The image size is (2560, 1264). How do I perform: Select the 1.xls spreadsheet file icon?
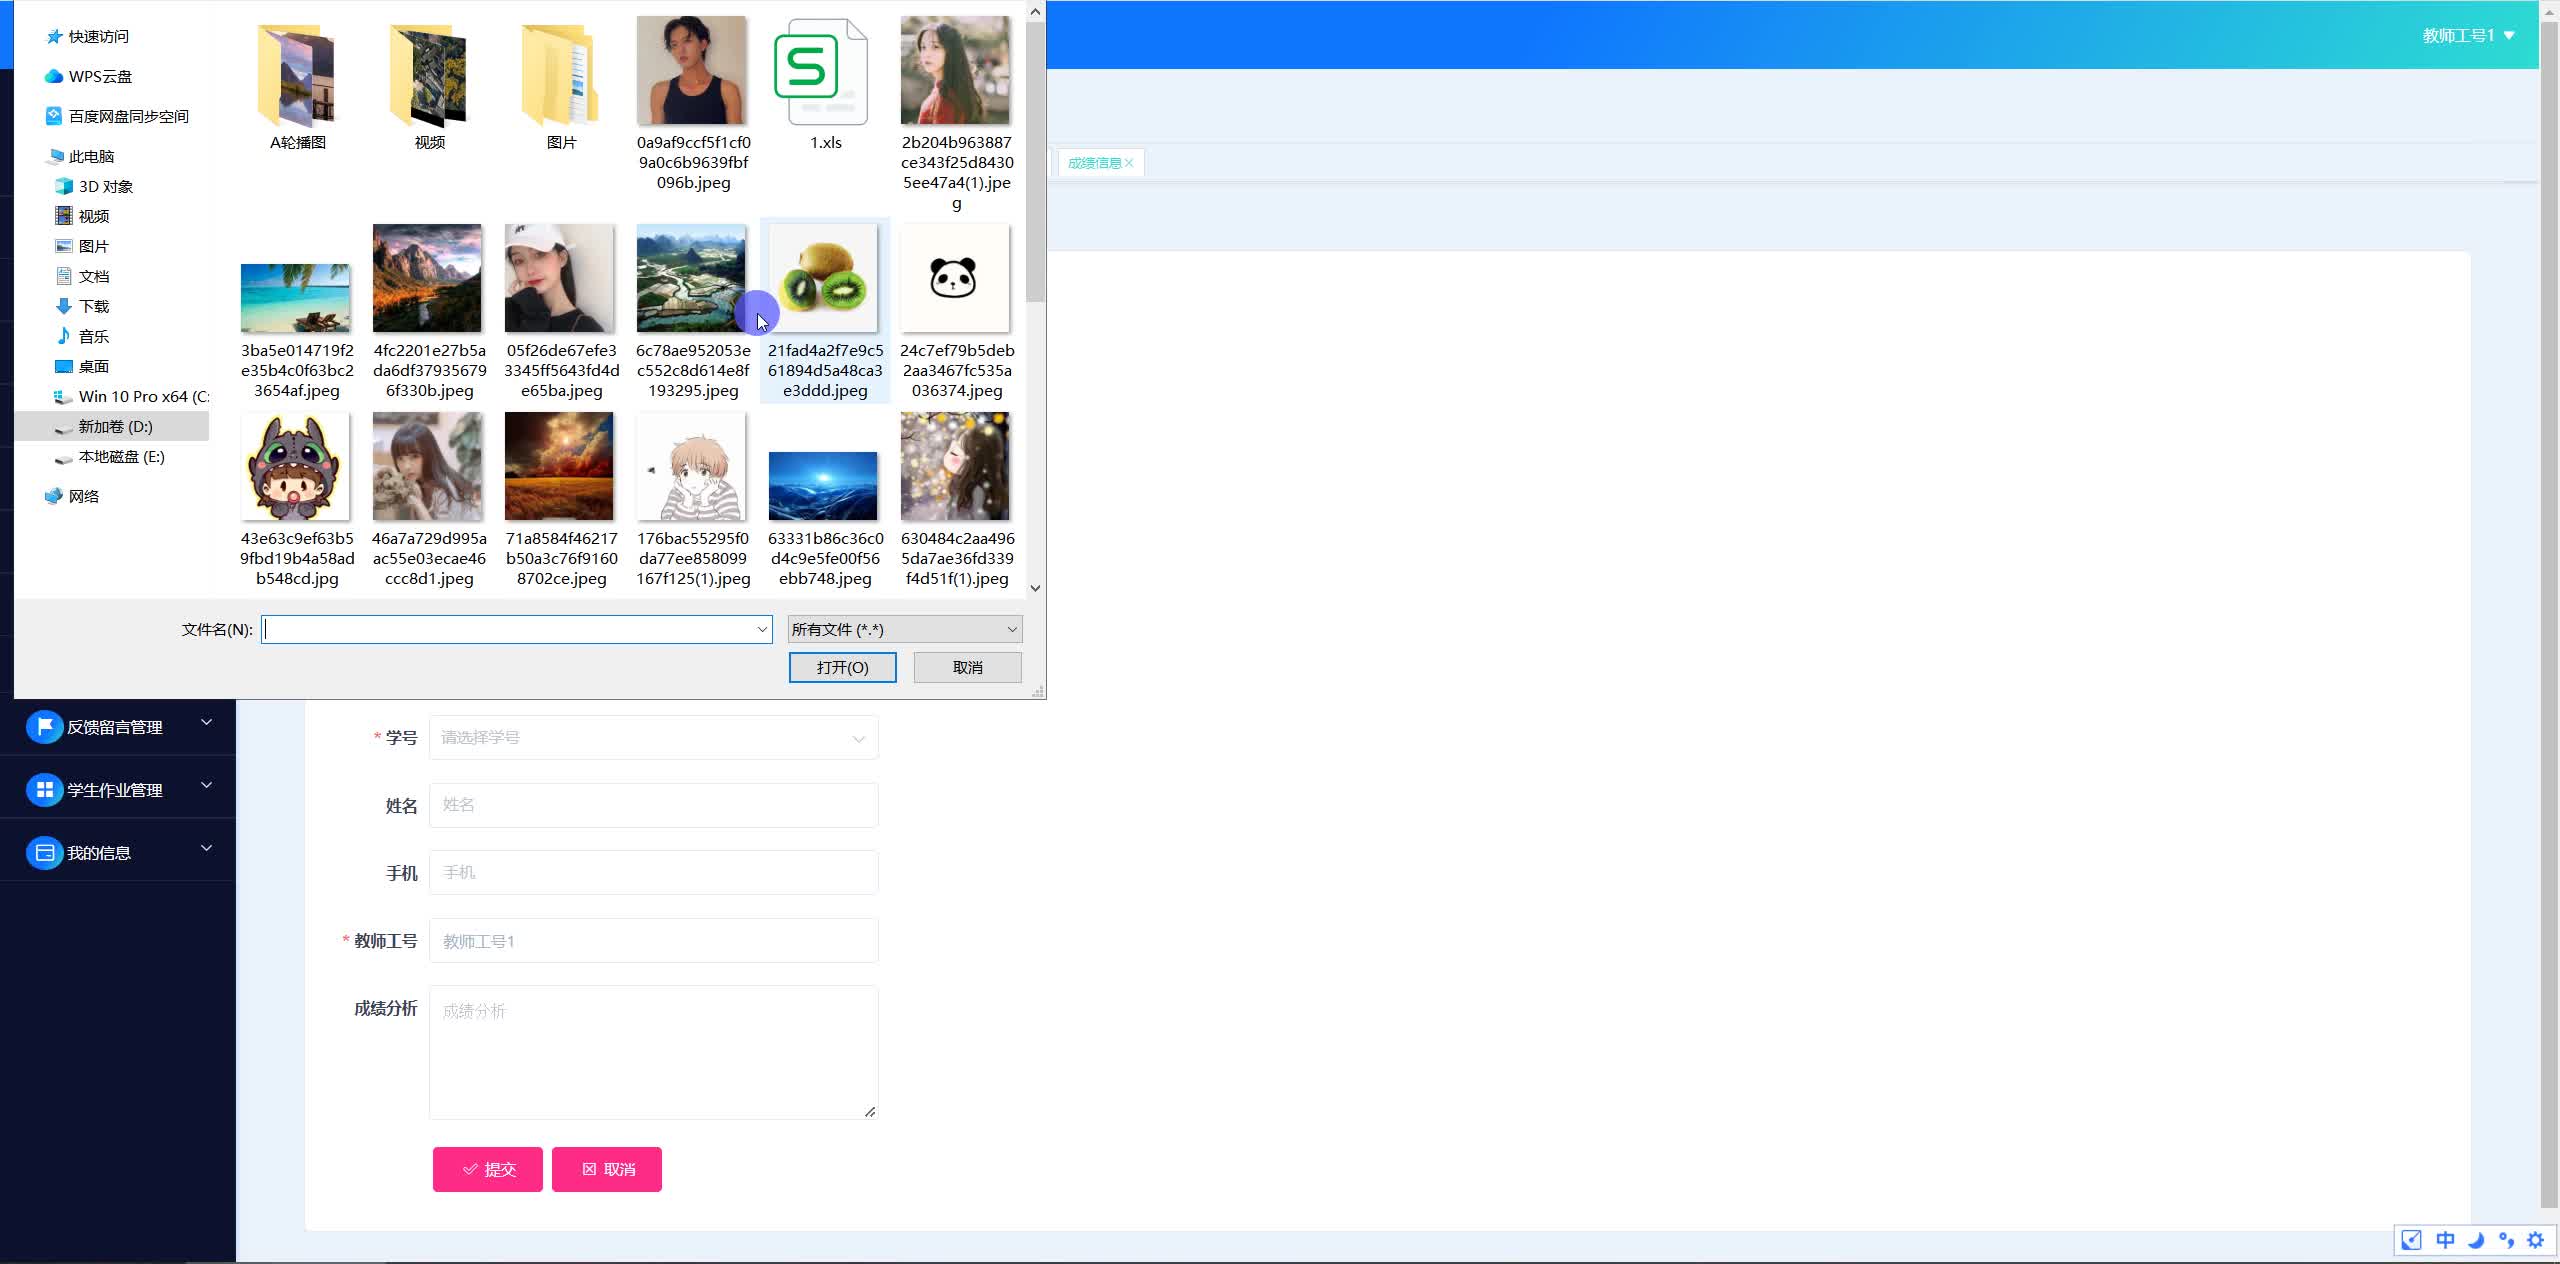822,72
